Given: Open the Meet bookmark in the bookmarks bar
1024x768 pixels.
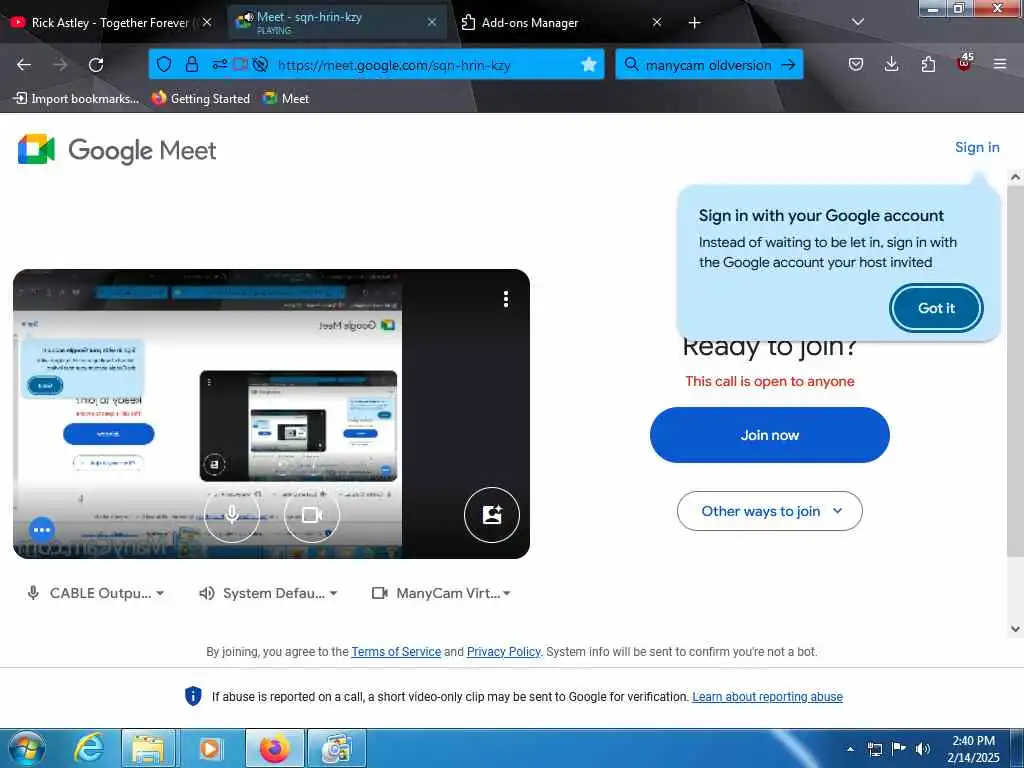Looking at the screenshot, I should coord(286,99).
